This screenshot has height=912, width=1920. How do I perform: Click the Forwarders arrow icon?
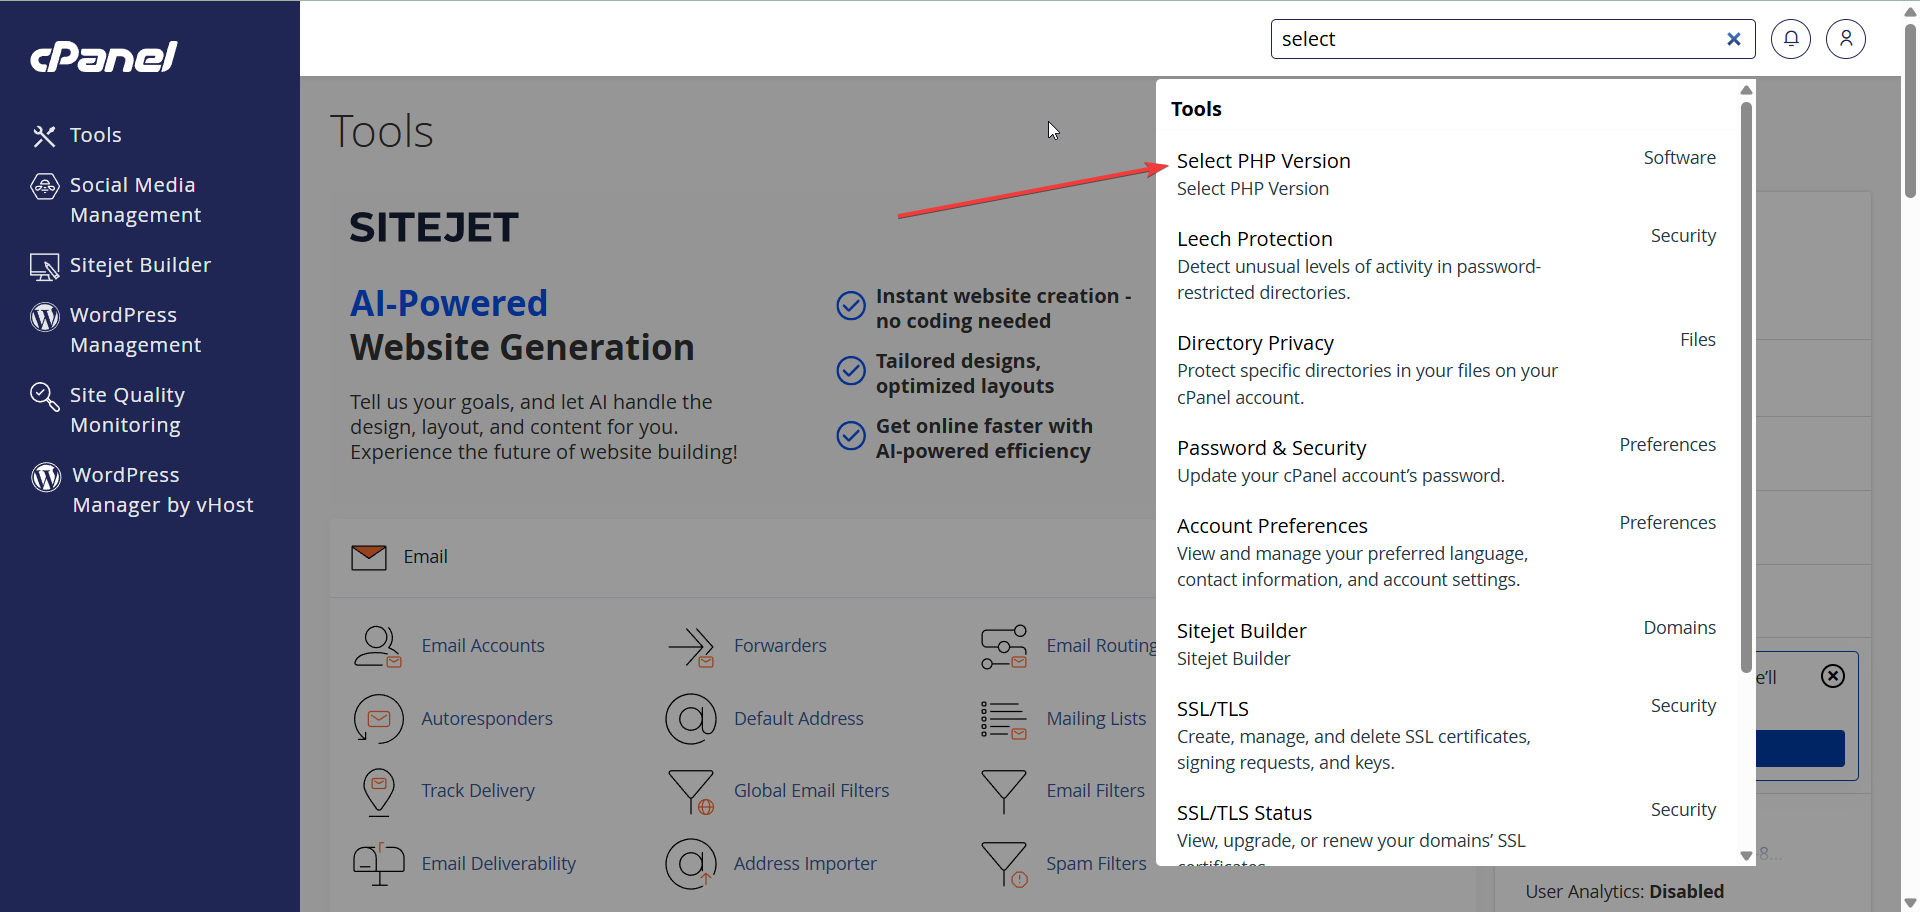tap(691, 646)
